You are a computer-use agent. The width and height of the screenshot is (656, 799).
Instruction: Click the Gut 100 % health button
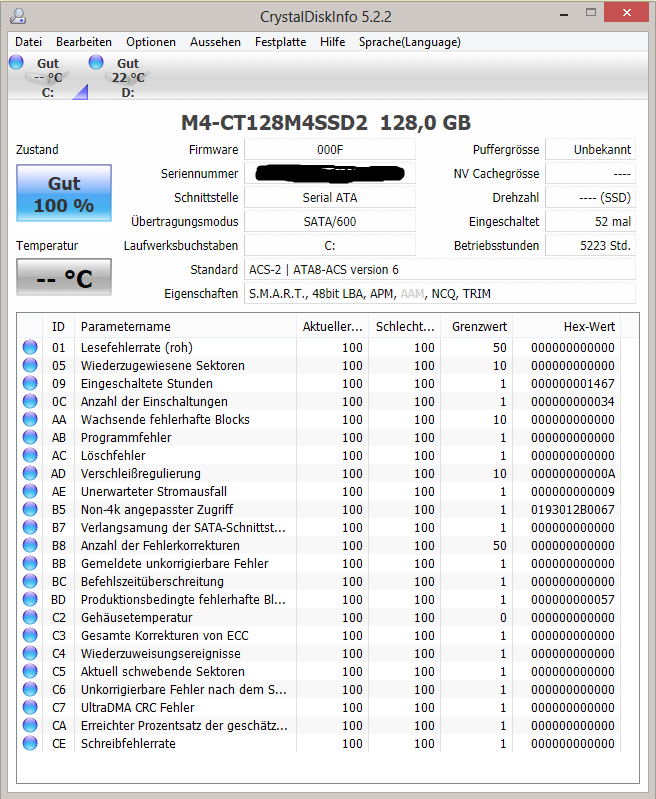pyautogui.click(x=64, y=193)
